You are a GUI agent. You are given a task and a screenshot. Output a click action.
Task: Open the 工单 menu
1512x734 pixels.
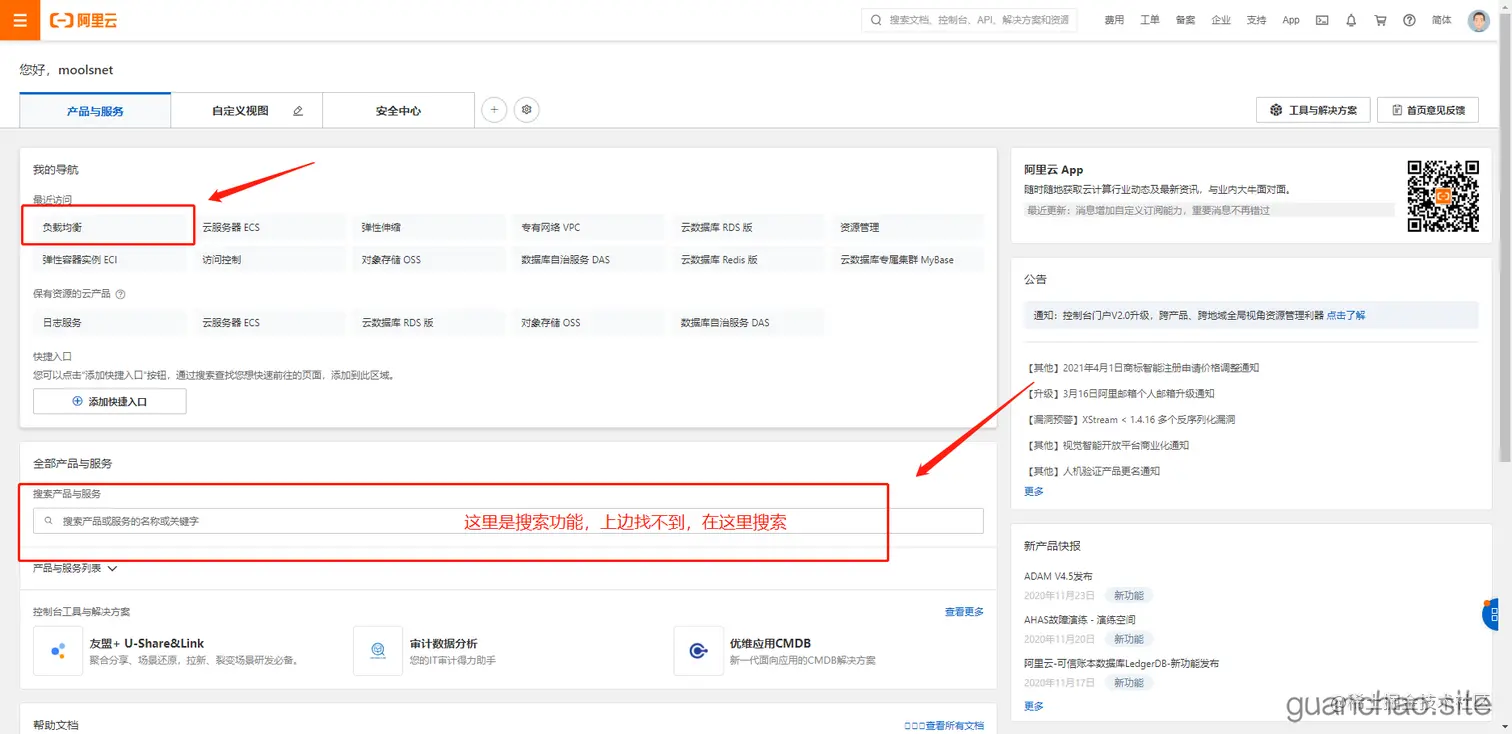pyautogui.click(x=1150, y=20)
